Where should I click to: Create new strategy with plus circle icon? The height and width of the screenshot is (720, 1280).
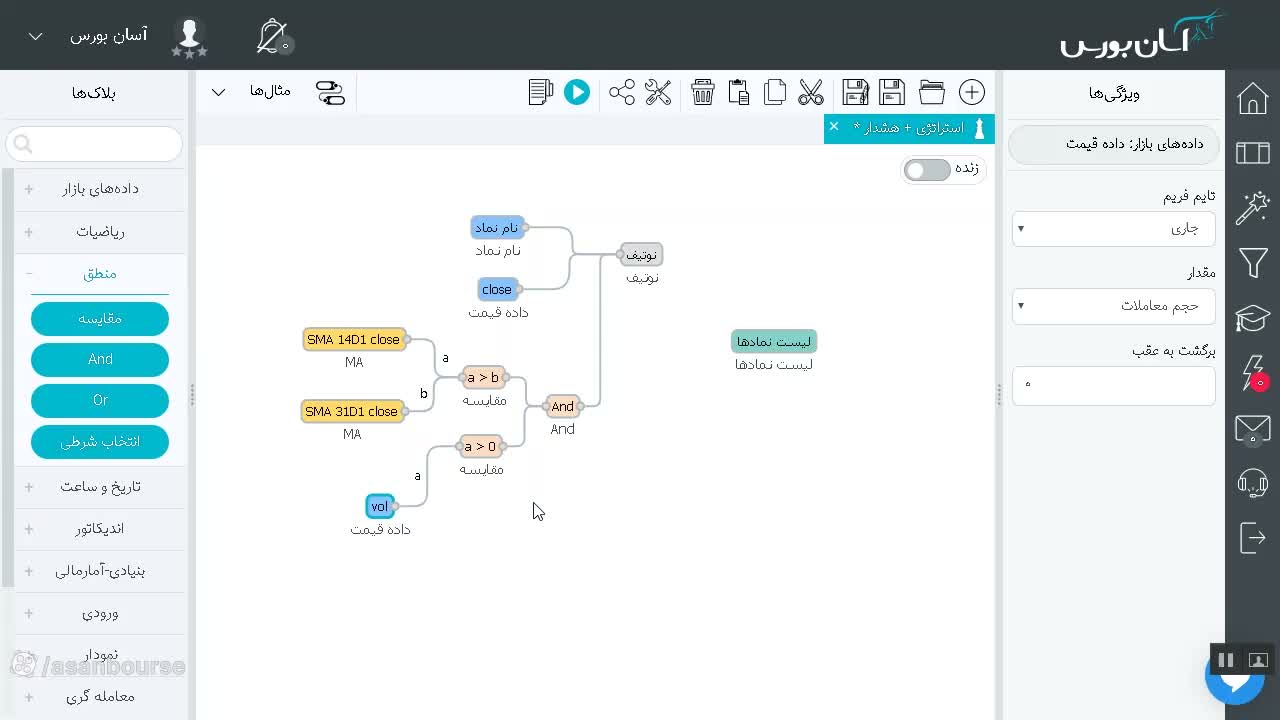(x=972, y=92)
